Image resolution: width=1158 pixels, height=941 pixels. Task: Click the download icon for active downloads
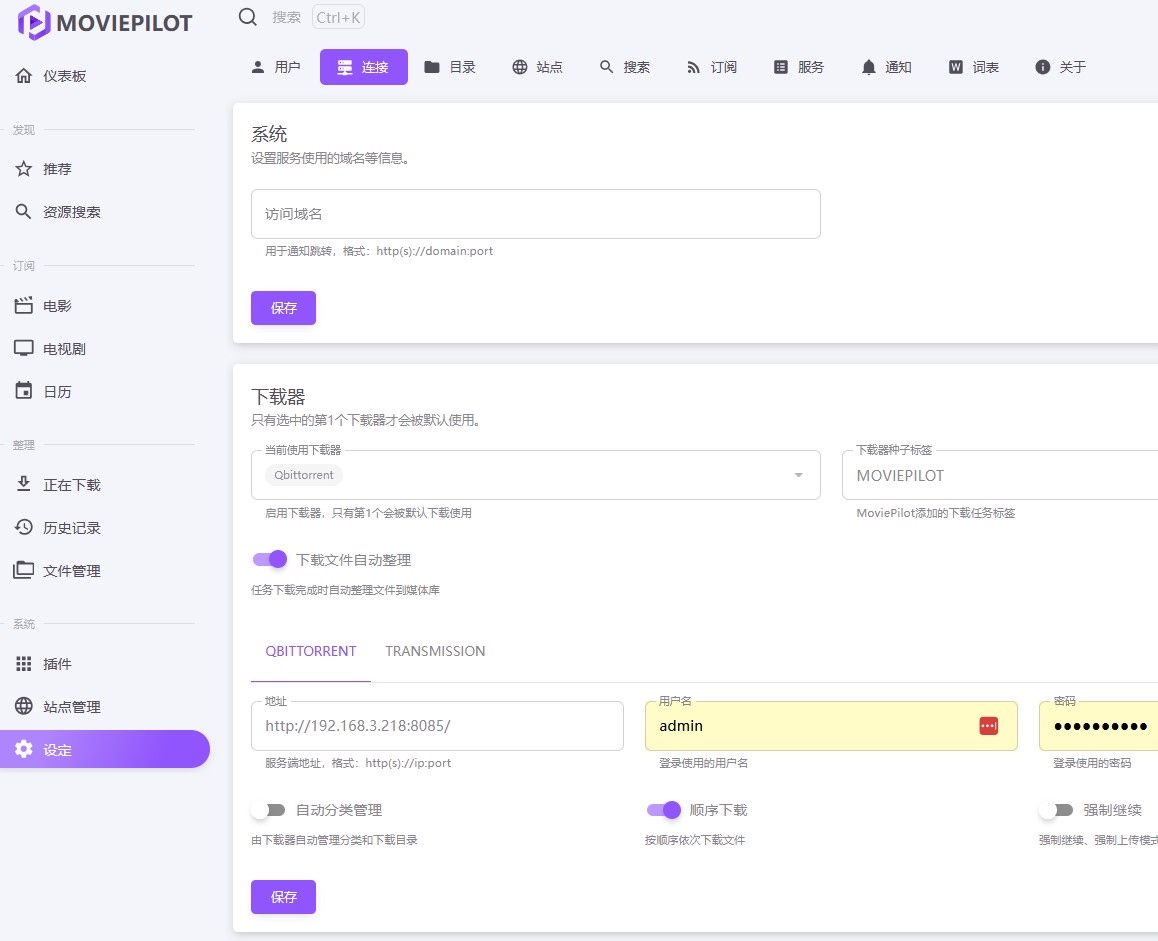[x=24, y=484]
